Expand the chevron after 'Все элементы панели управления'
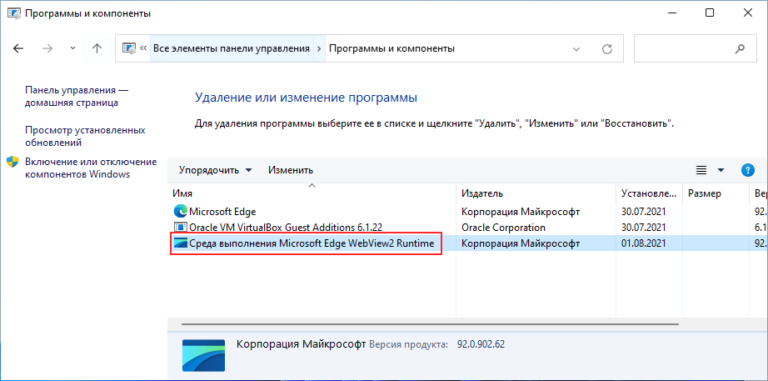The image size is (768, 381). point(319,48)
